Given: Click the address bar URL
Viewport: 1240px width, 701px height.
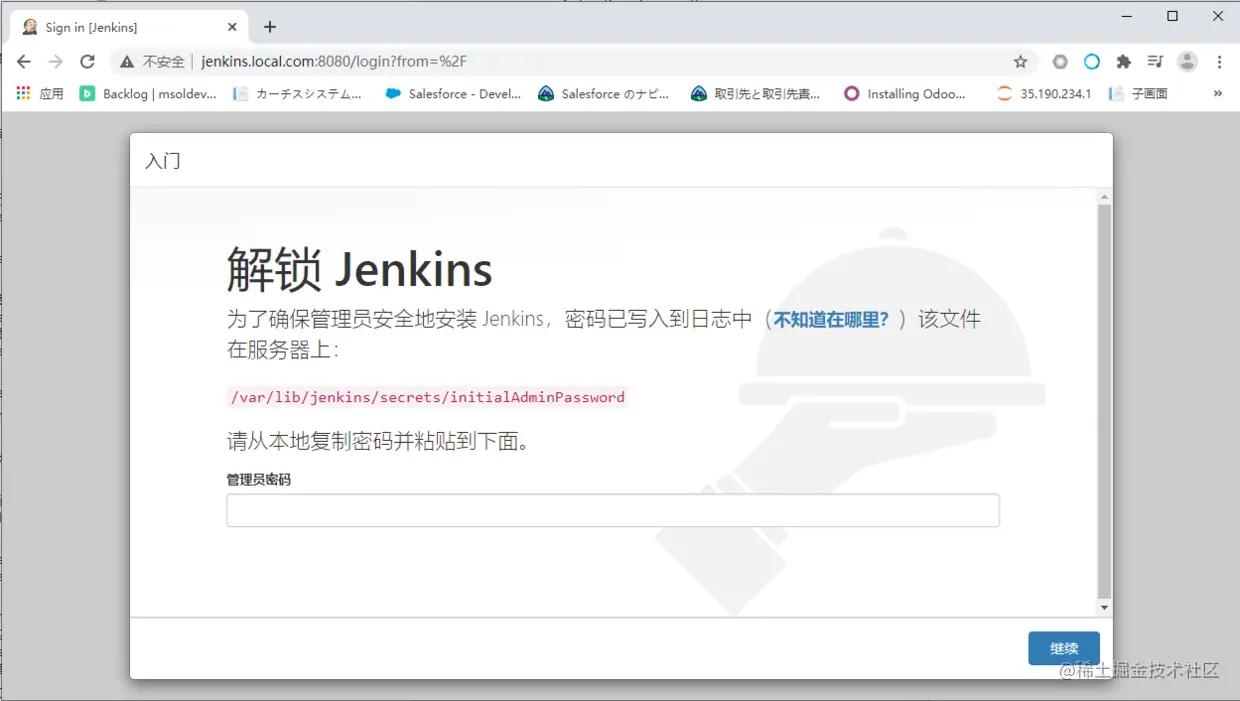Looking at the screenshot, I should click(334, 62).
